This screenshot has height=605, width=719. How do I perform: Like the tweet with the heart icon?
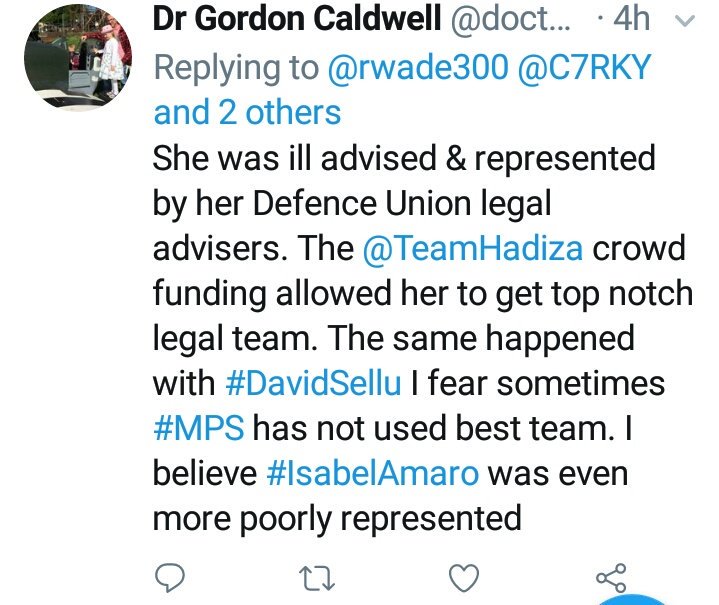pos(464,578)
